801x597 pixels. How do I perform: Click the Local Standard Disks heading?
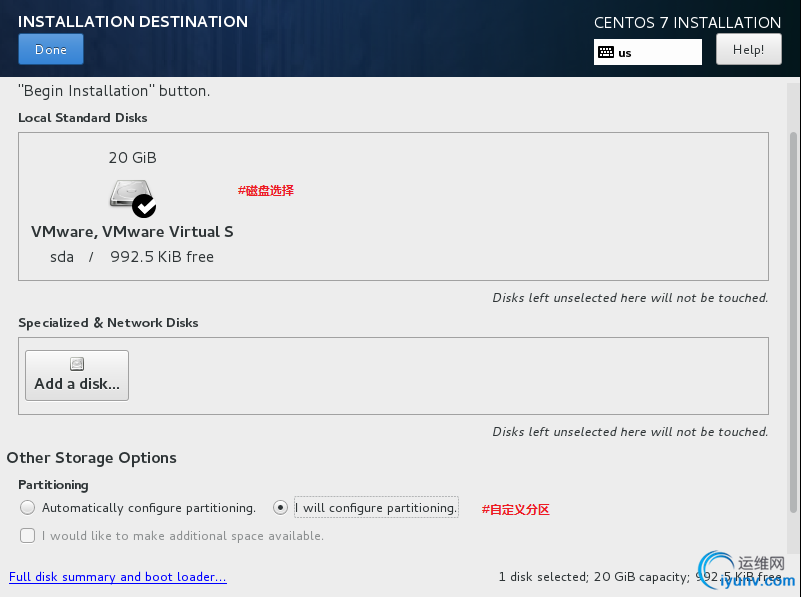[x=83, y=118]
